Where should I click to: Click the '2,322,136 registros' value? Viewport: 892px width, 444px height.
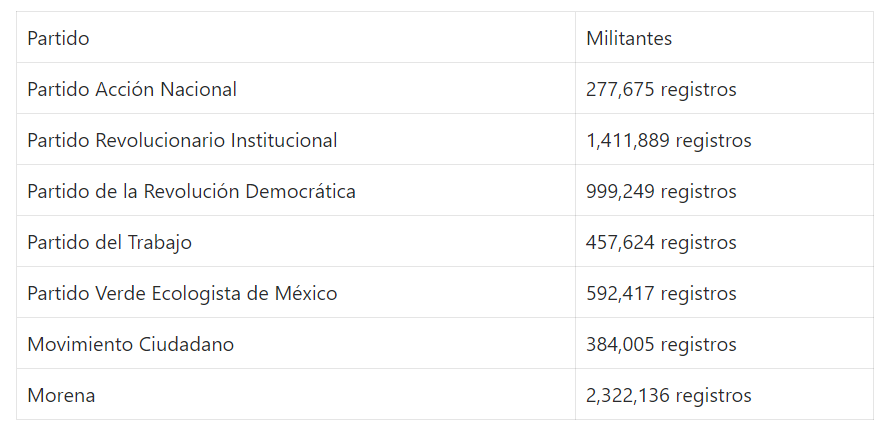(669, 395)
